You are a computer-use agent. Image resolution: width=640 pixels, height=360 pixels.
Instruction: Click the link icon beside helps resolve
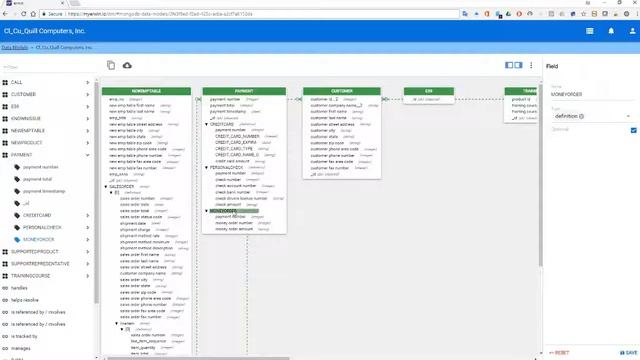click(5, 300)
